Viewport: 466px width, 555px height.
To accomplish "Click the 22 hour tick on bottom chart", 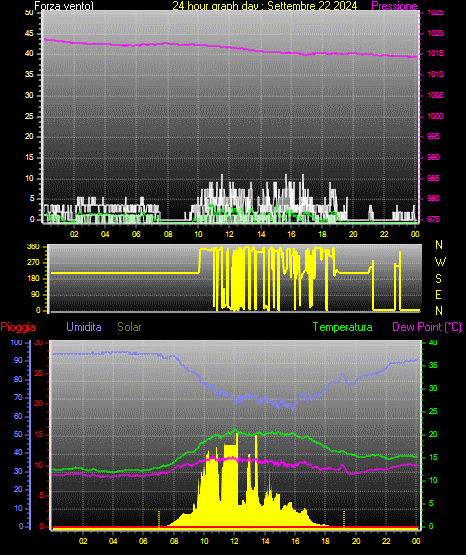I will coord(386,541).
